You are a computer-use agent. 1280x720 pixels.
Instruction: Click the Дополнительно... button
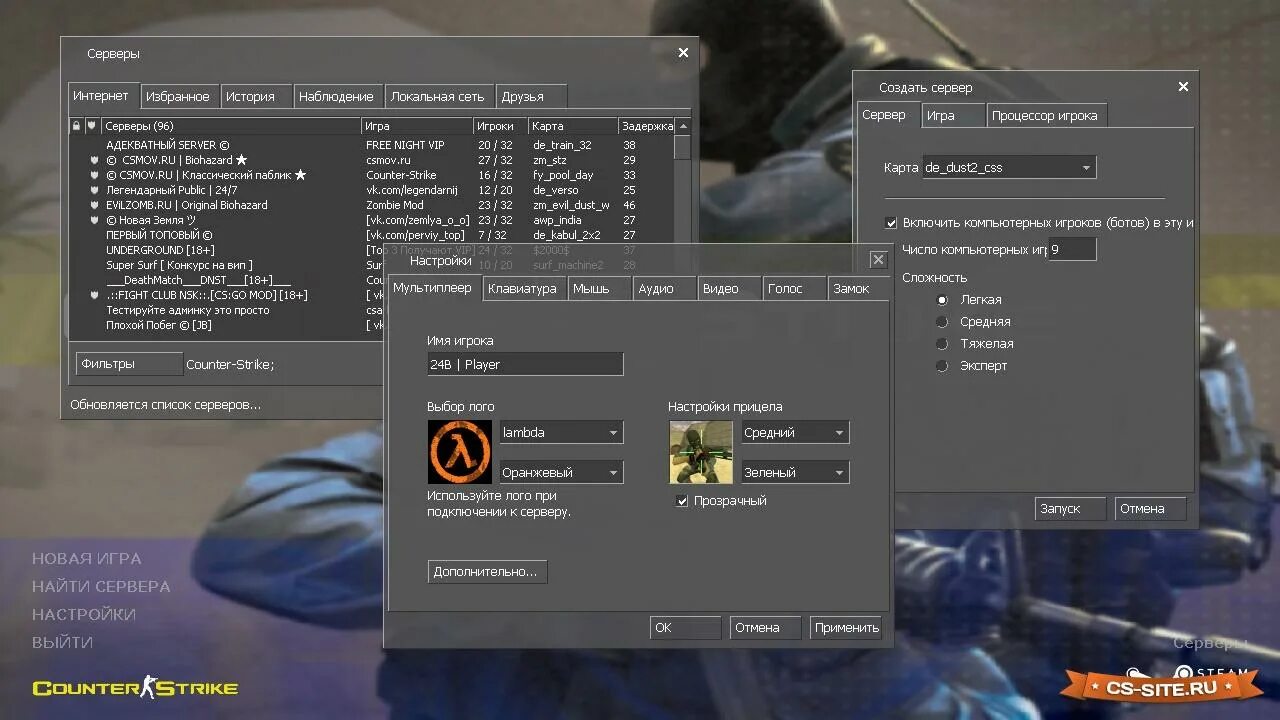click(487, 572)
